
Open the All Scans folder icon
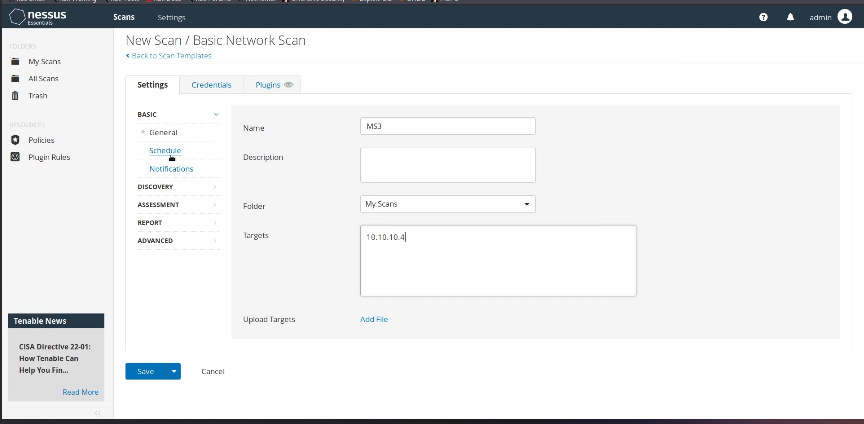pos(15,78)
